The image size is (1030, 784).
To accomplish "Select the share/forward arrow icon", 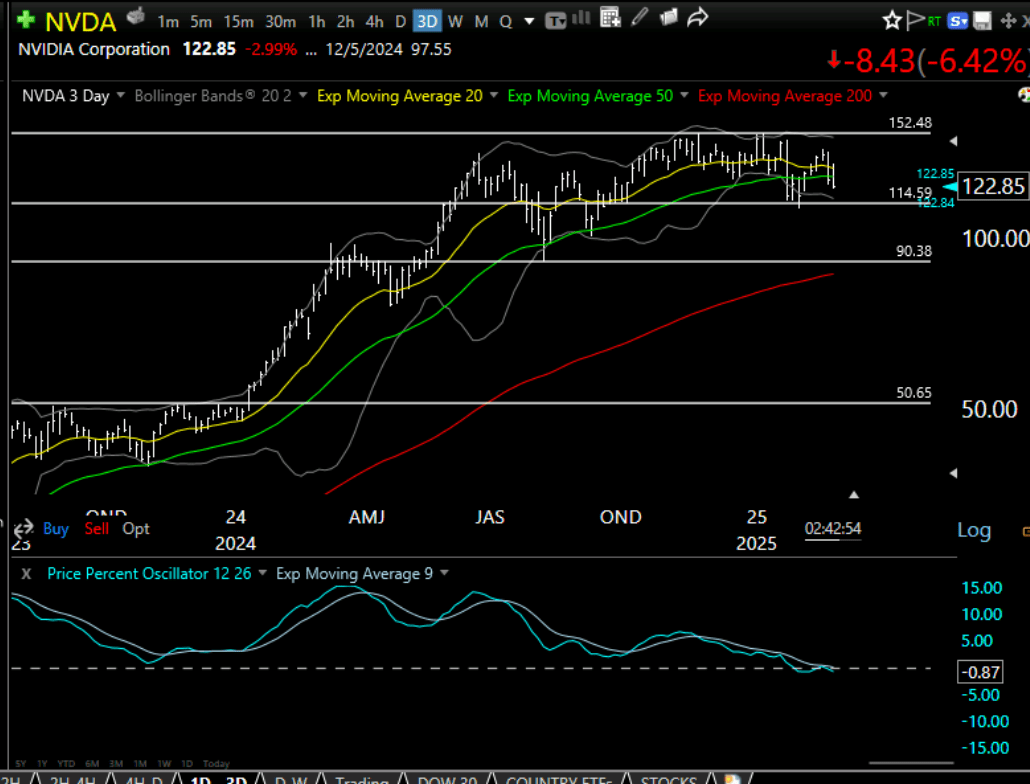I will (696, 17).
